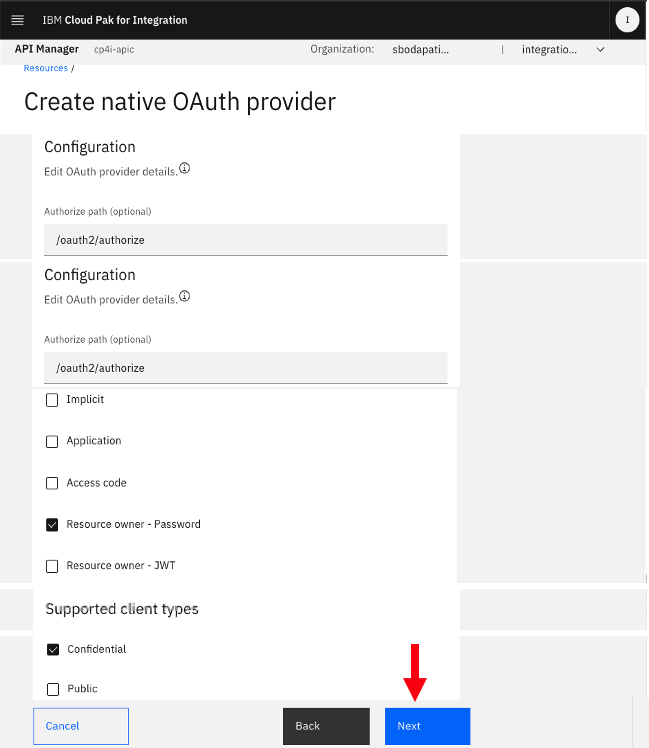Screen dimensions: 649x748
Task: Uncheck Resource owner - Password checkbox
Action: [x=52, y=525]
